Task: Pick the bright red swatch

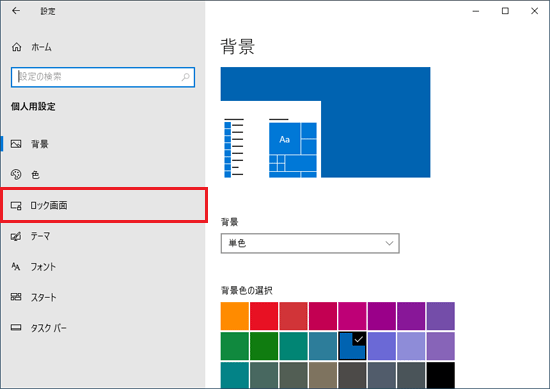Action: [x=264, y=316]
